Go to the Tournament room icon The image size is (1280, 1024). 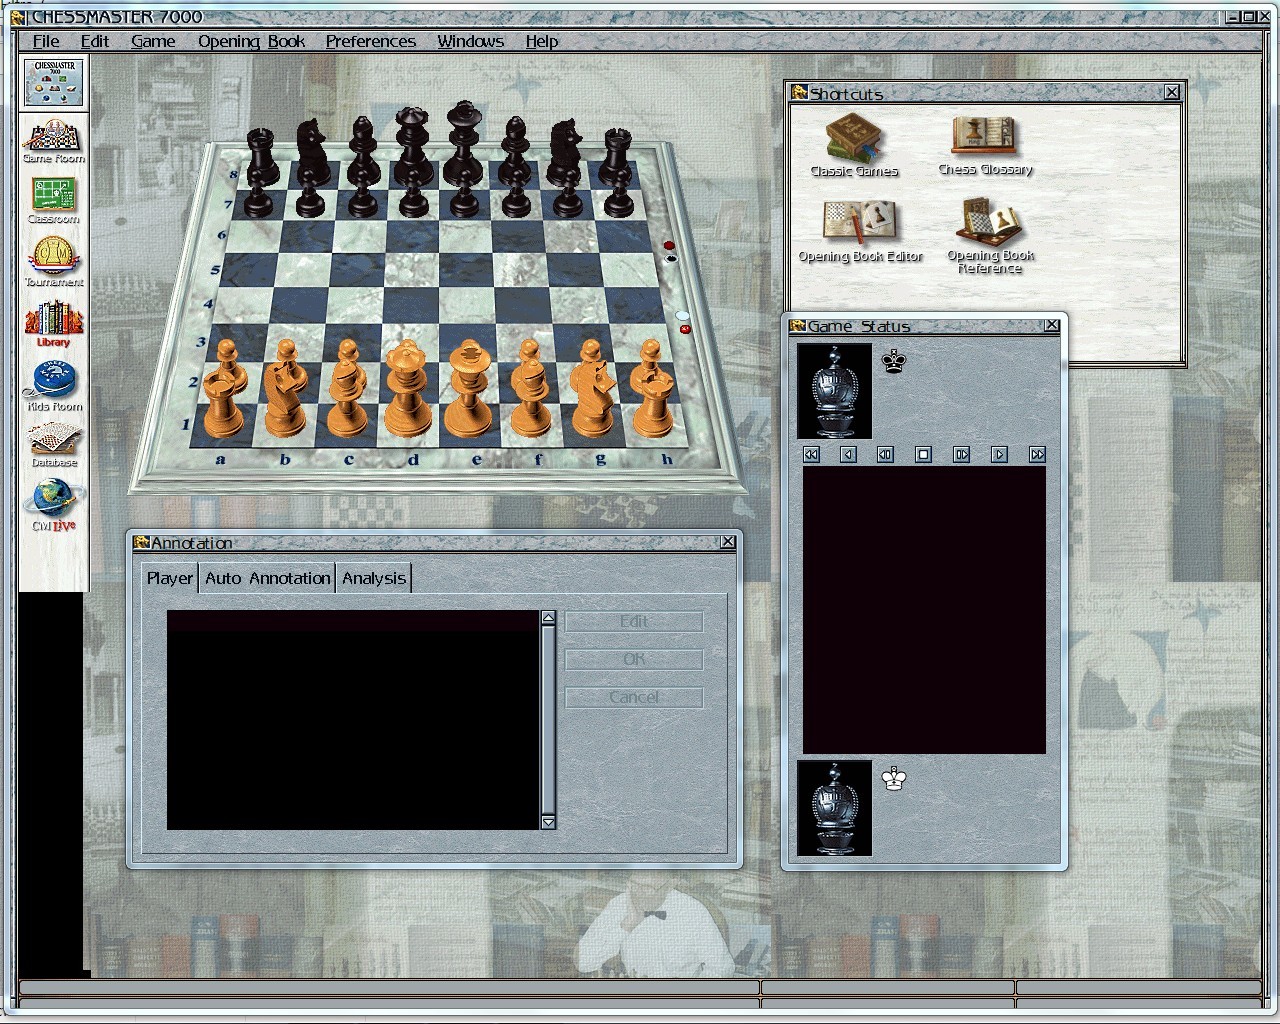[54, 263]
